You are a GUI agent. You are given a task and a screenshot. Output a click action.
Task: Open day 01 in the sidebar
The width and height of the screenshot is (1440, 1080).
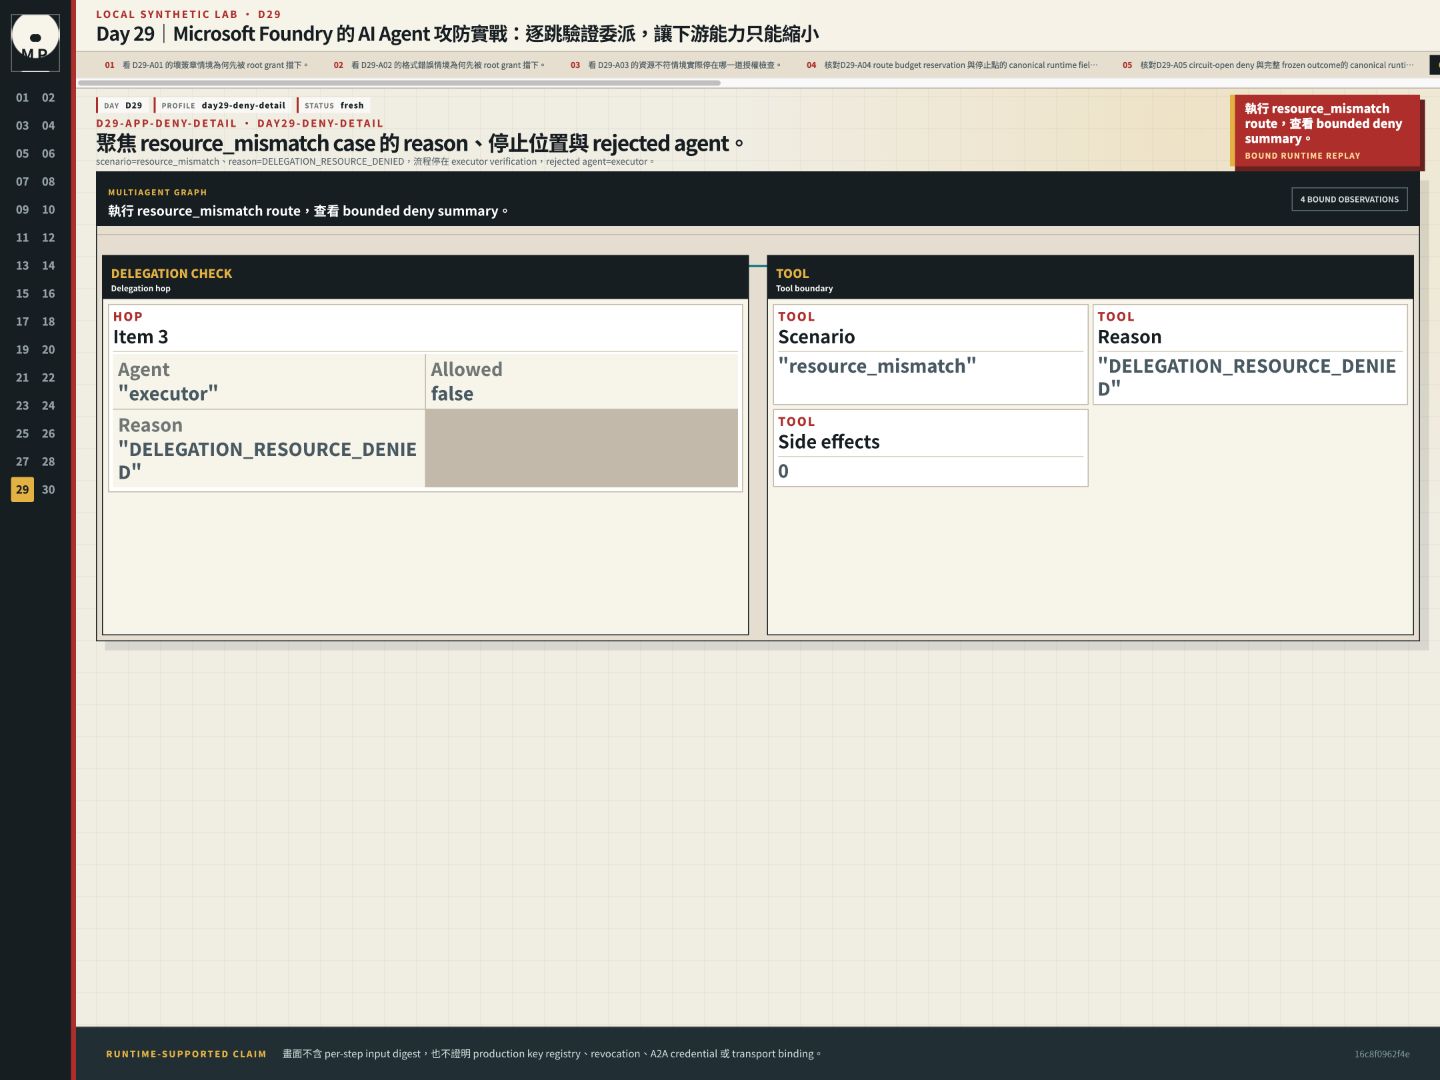tap(22, 98)
